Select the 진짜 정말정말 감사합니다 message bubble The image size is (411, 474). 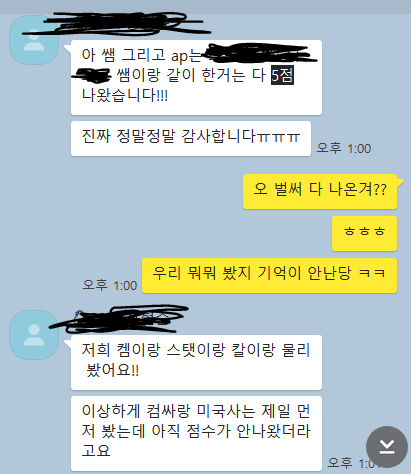point(191,138)
